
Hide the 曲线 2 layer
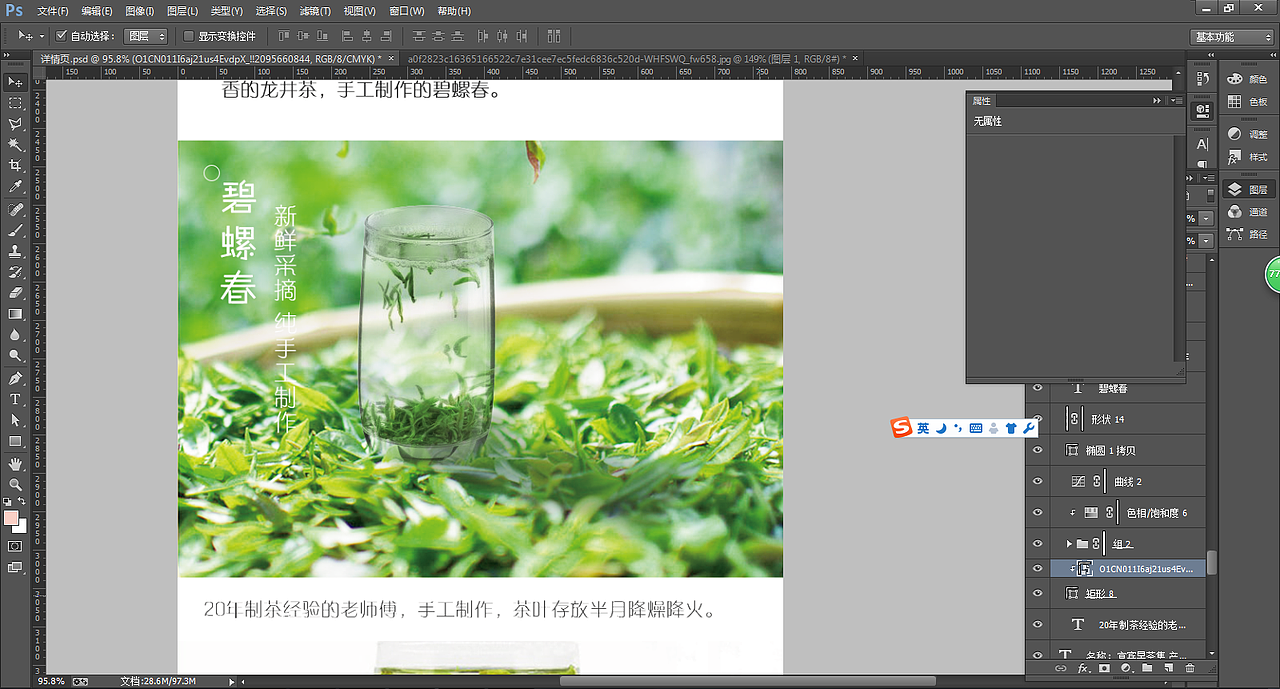click(x=1037, y=481)
